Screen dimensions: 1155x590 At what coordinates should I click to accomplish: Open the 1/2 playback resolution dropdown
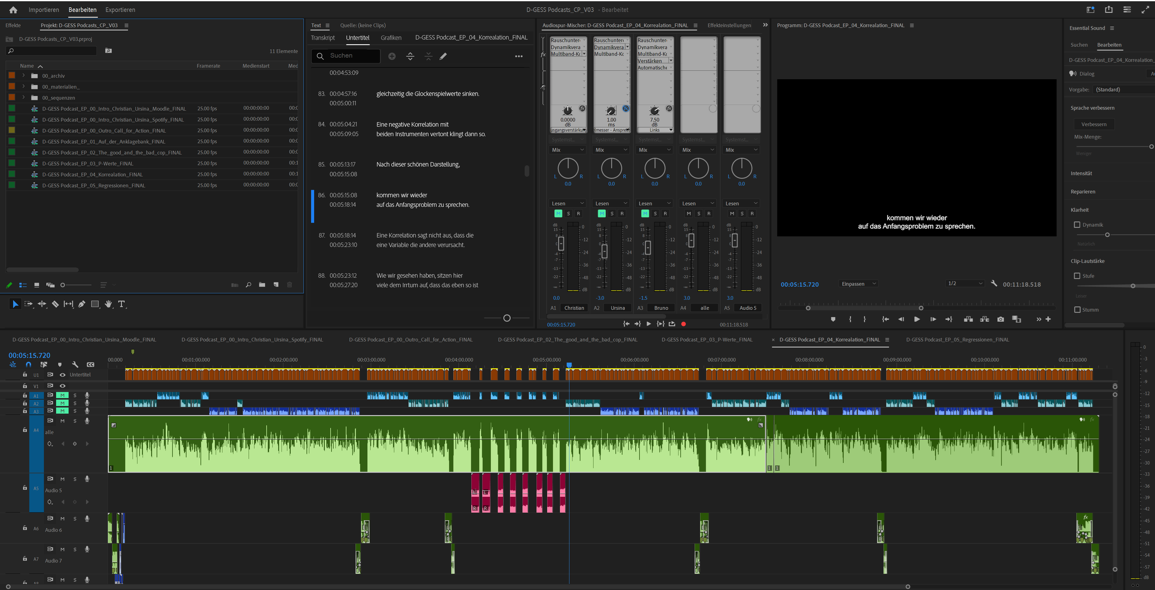pyautogui.click(x=965, y=284)
